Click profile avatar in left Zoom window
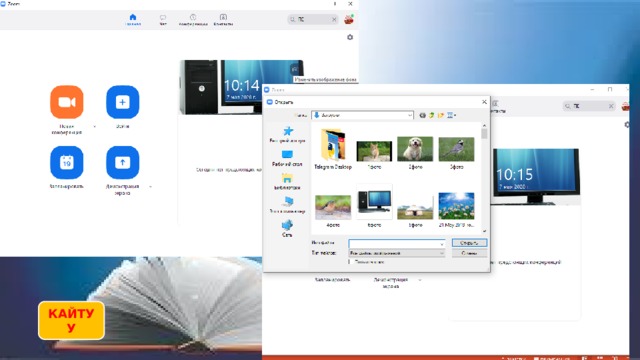 pyautogui.click(x=349, y=19)
